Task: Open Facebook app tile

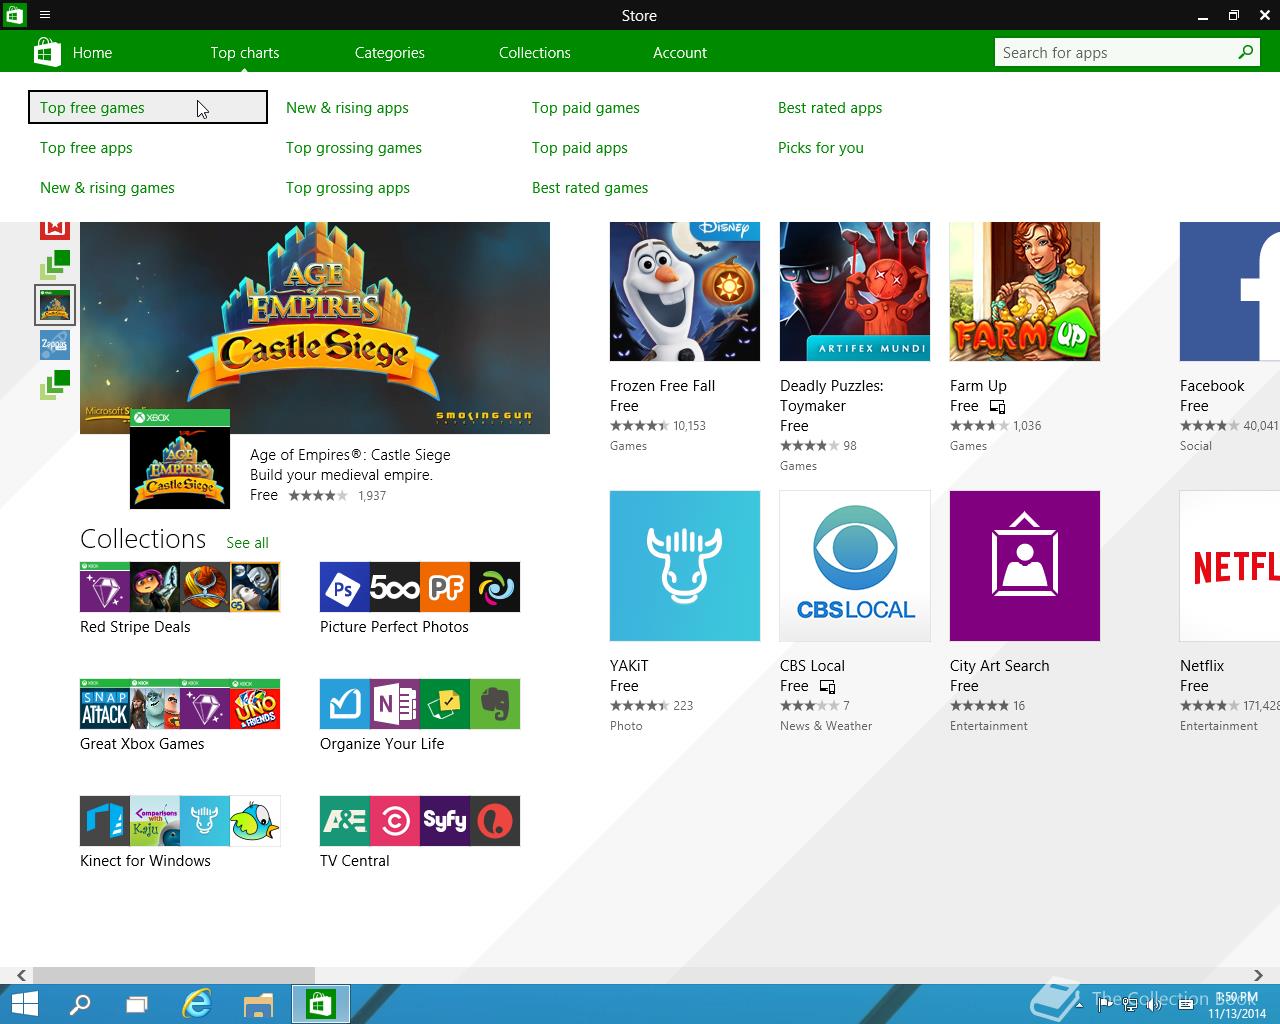Action: point(1230,291)
